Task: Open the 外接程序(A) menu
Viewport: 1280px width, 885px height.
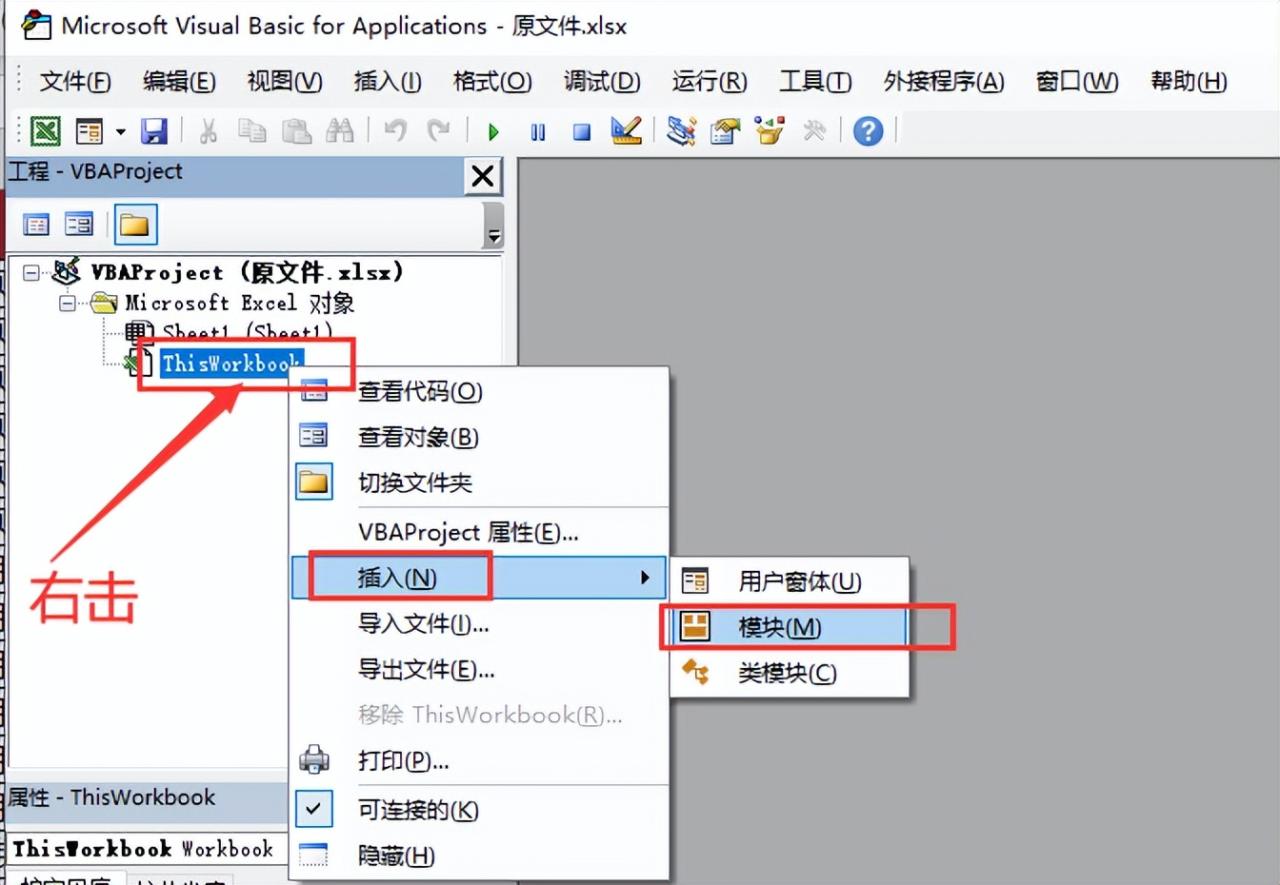Action: tap(943, 82)
